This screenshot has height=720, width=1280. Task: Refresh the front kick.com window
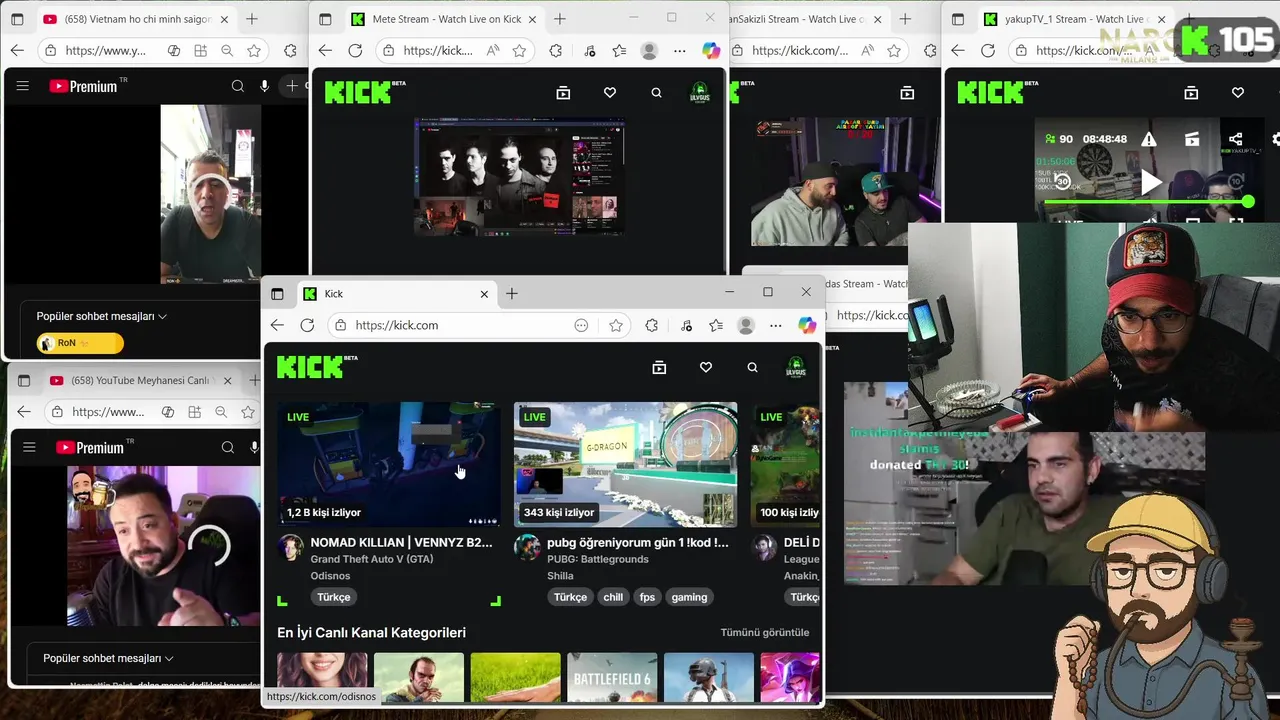(x=307, y=325)
